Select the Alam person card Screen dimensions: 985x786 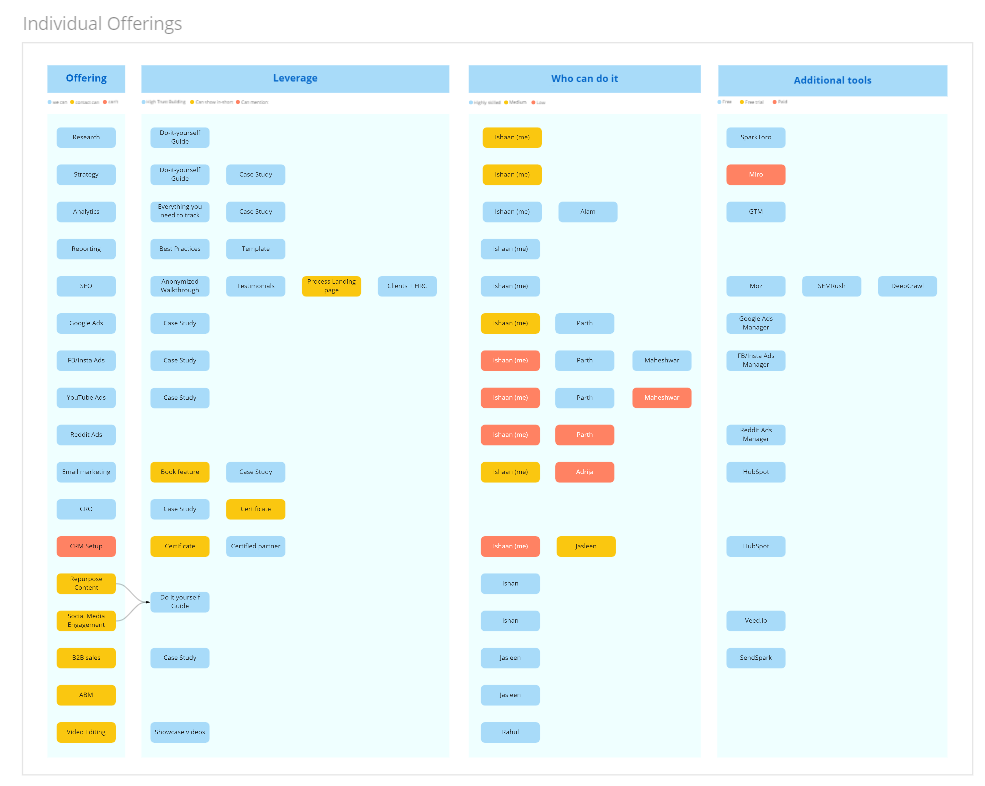[x=588, y=212]
